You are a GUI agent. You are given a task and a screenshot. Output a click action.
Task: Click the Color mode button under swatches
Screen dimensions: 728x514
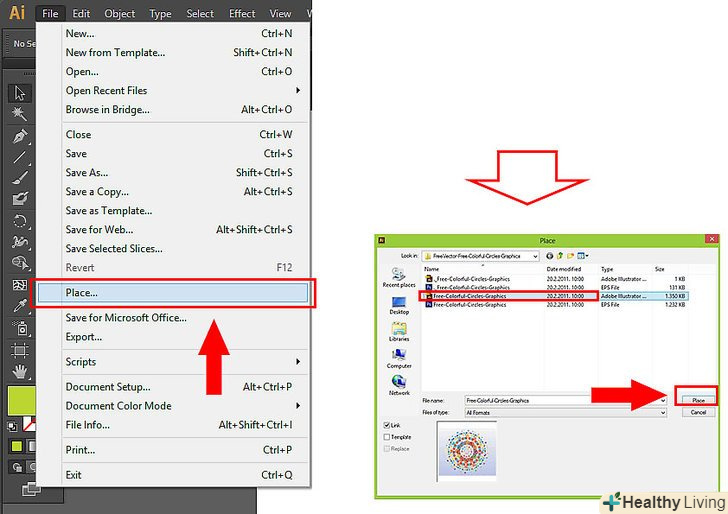point(17,446)
